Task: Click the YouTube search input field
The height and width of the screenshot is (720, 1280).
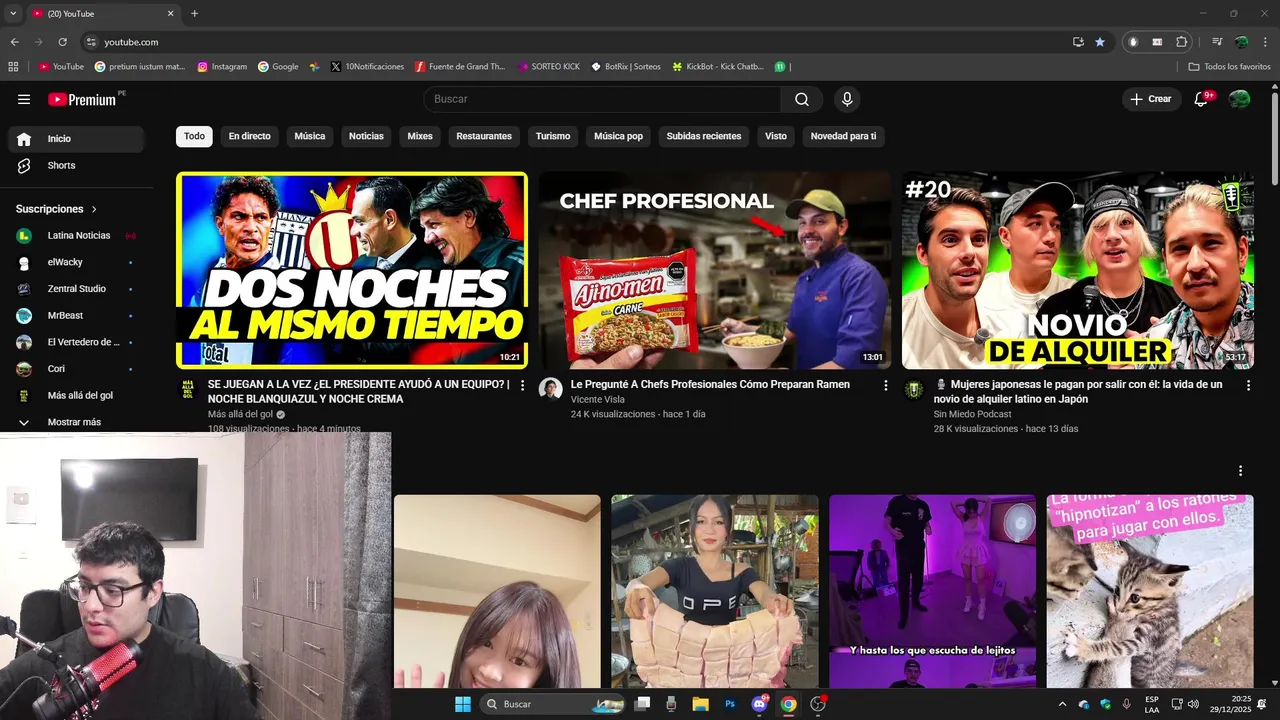Action: [603, 99]
